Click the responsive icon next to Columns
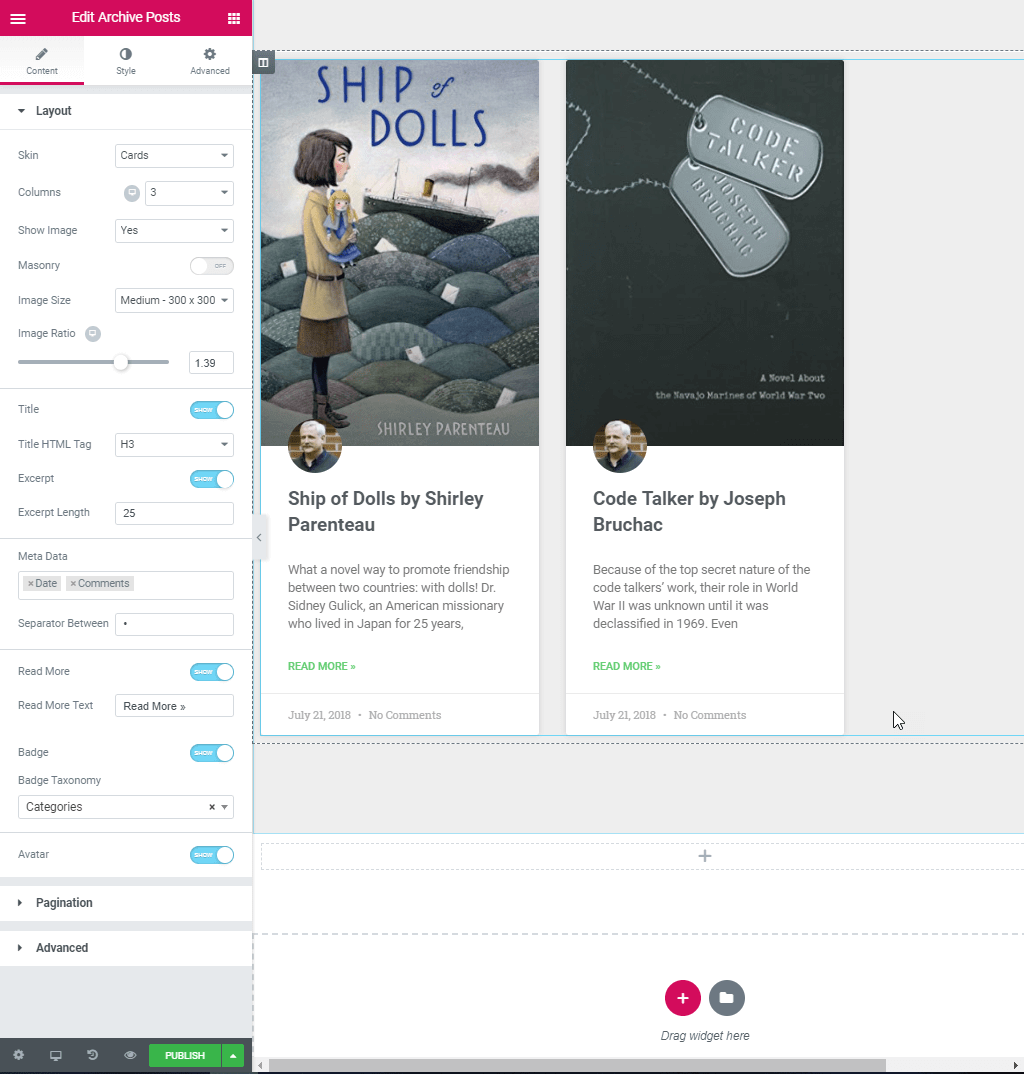This screenshot has height=1074, width=1024. 132,193
